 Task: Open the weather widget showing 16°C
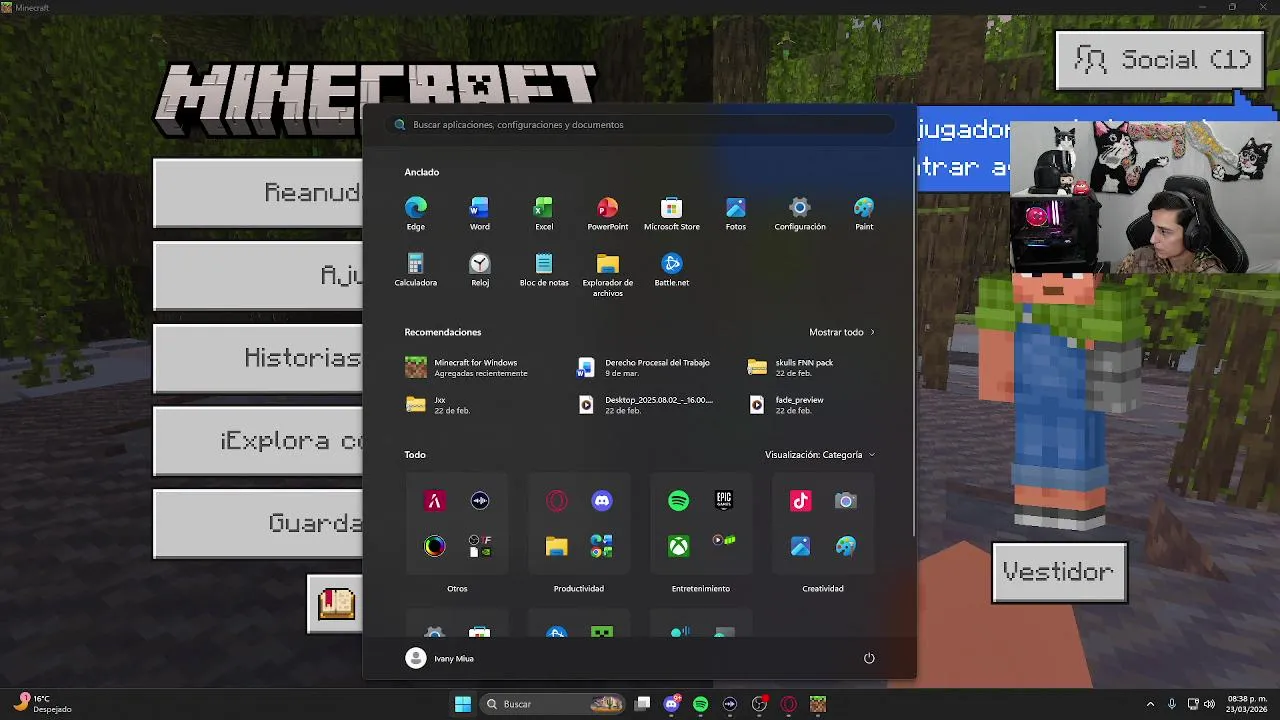(x=42, y=704)
